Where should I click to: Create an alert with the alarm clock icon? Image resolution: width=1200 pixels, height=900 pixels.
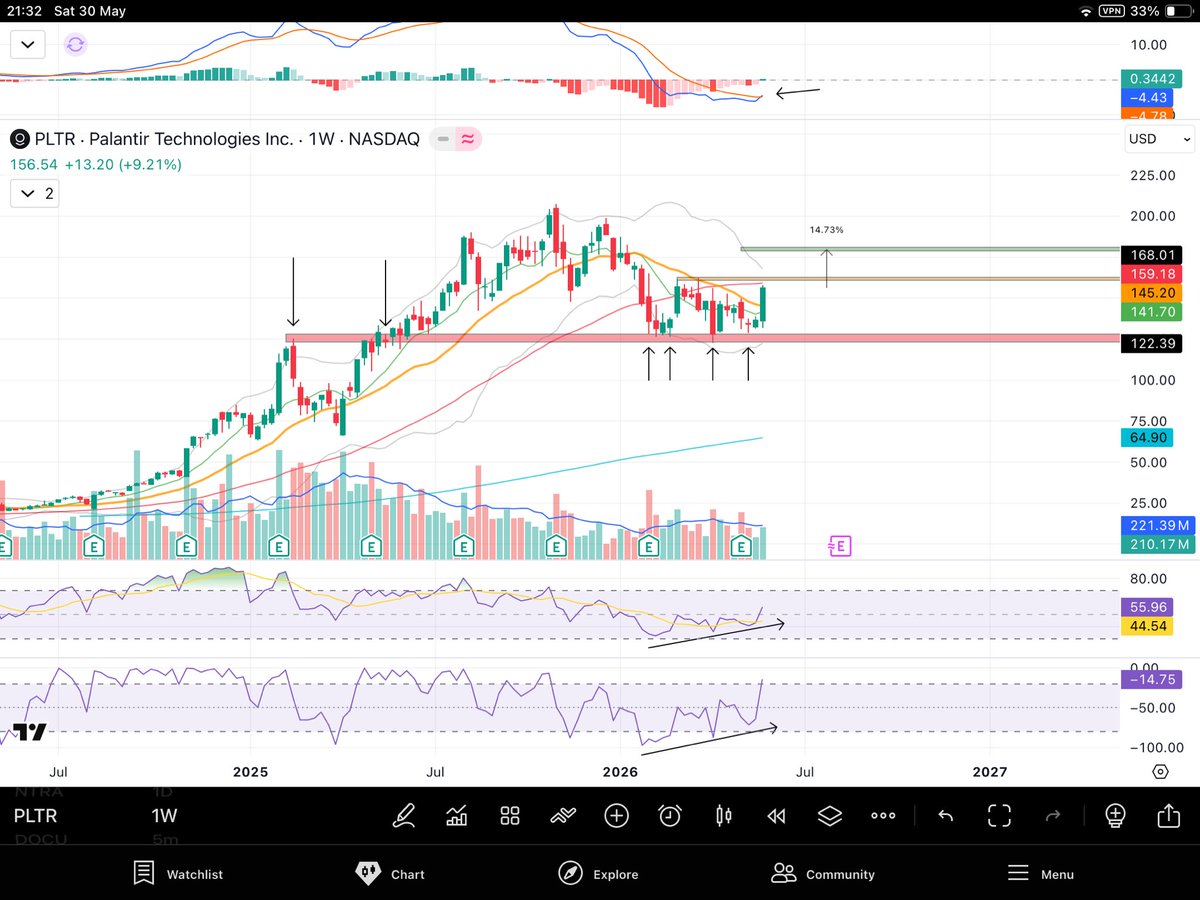(669, 815)
